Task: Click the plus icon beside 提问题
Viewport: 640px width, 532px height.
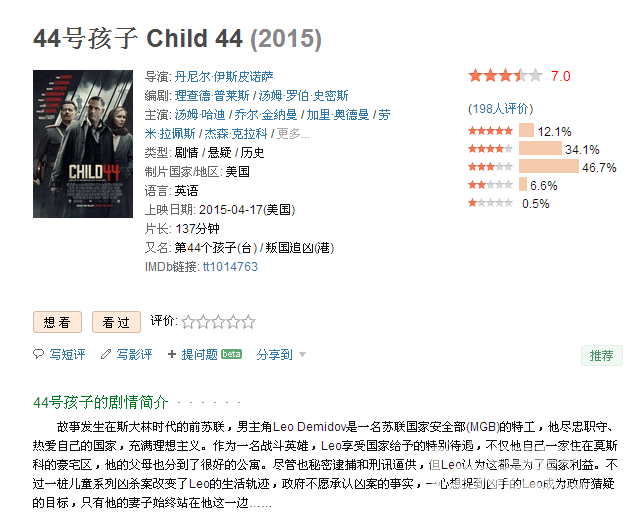Action: [172, 354]
